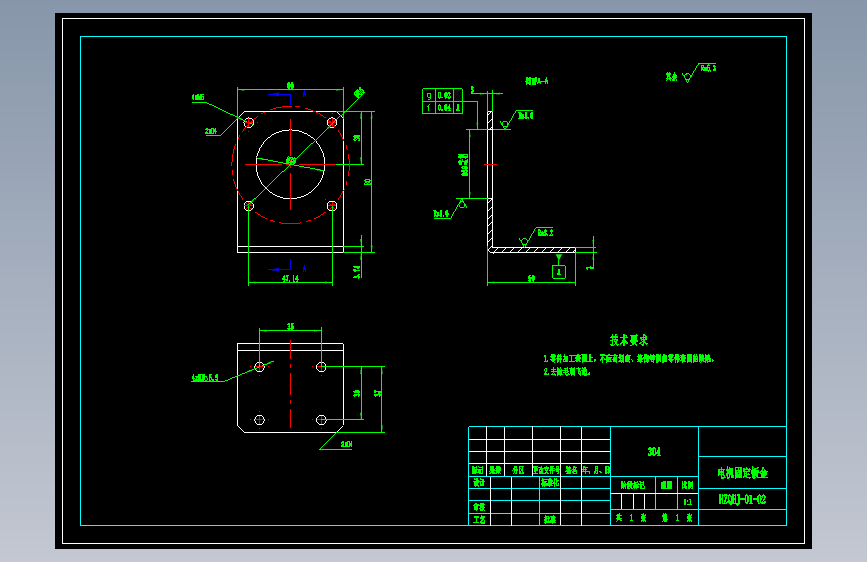Click the "47.14" dimension text
This screenshot has height=562, width=867.
pyautogui.click(x=290, y=278)
